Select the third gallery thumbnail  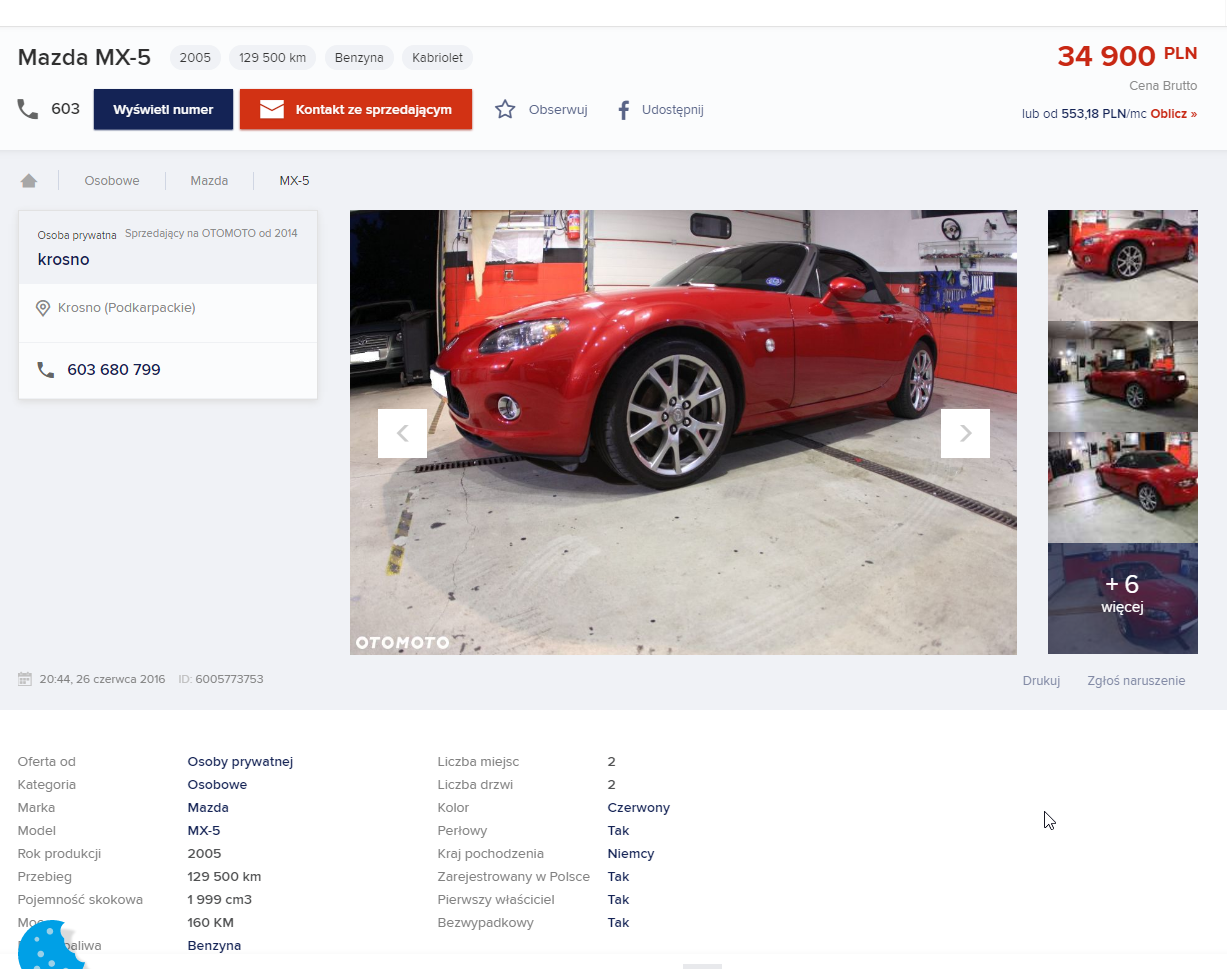click(1122, 487)
